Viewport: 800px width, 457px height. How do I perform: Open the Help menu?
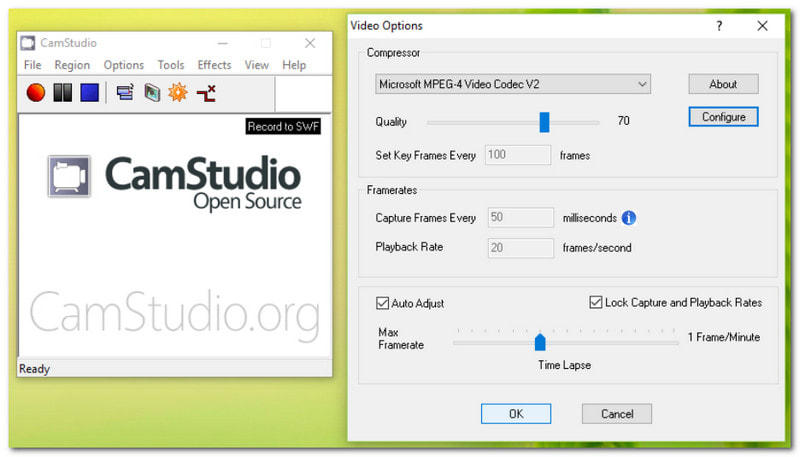coord(294,65)
